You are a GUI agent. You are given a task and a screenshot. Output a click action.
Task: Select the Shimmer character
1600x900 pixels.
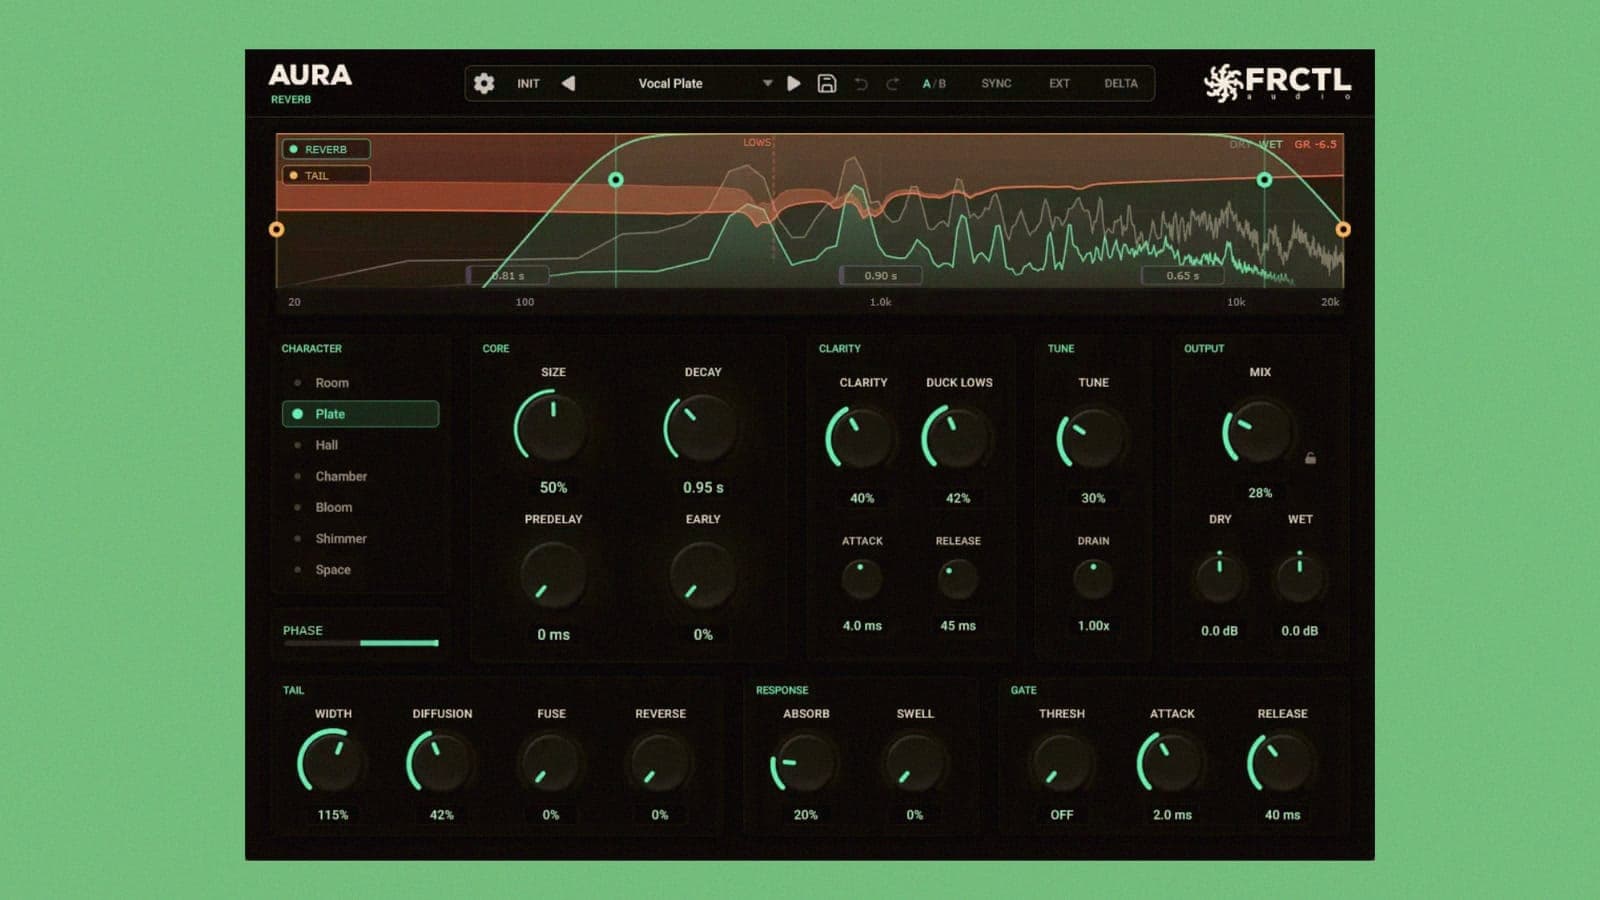click(360, 538)
